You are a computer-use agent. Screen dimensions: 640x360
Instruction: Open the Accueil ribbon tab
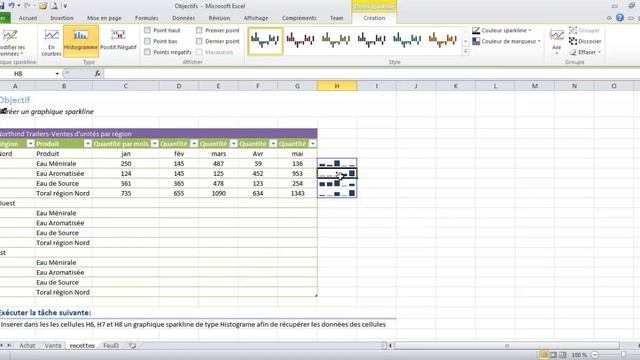click(x=28, y=18)
